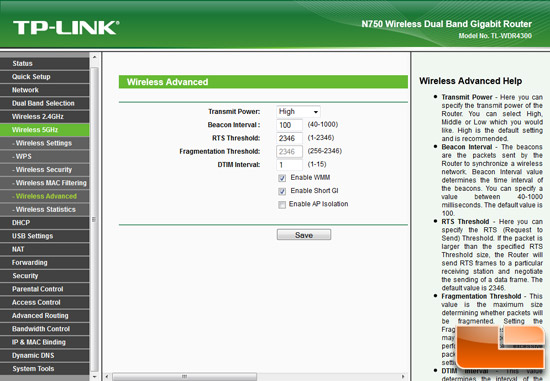550x381 pixels.
Task: Click the Beacon Interval field
Action: point(289,125)
